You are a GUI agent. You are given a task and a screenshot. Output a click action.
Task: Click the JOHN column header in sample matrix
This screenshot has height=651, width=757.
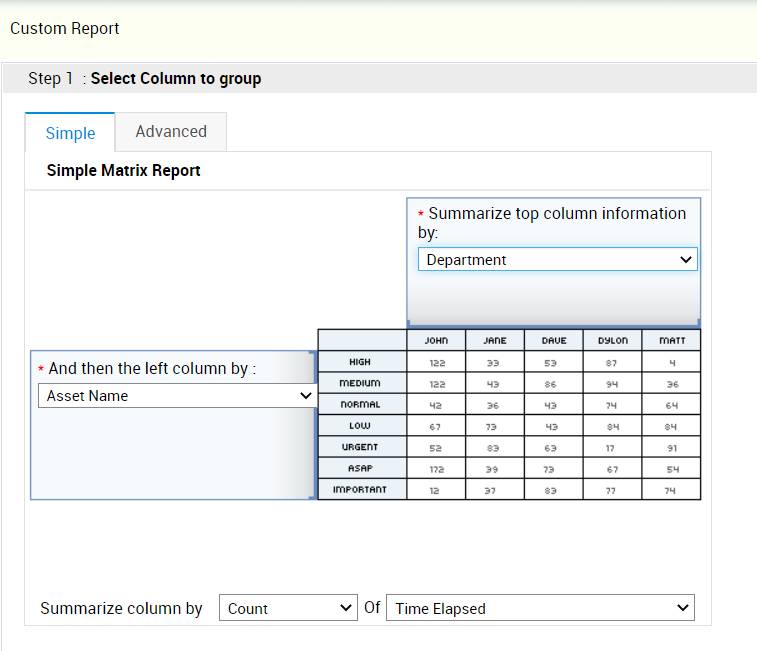[x=436, y=341]
